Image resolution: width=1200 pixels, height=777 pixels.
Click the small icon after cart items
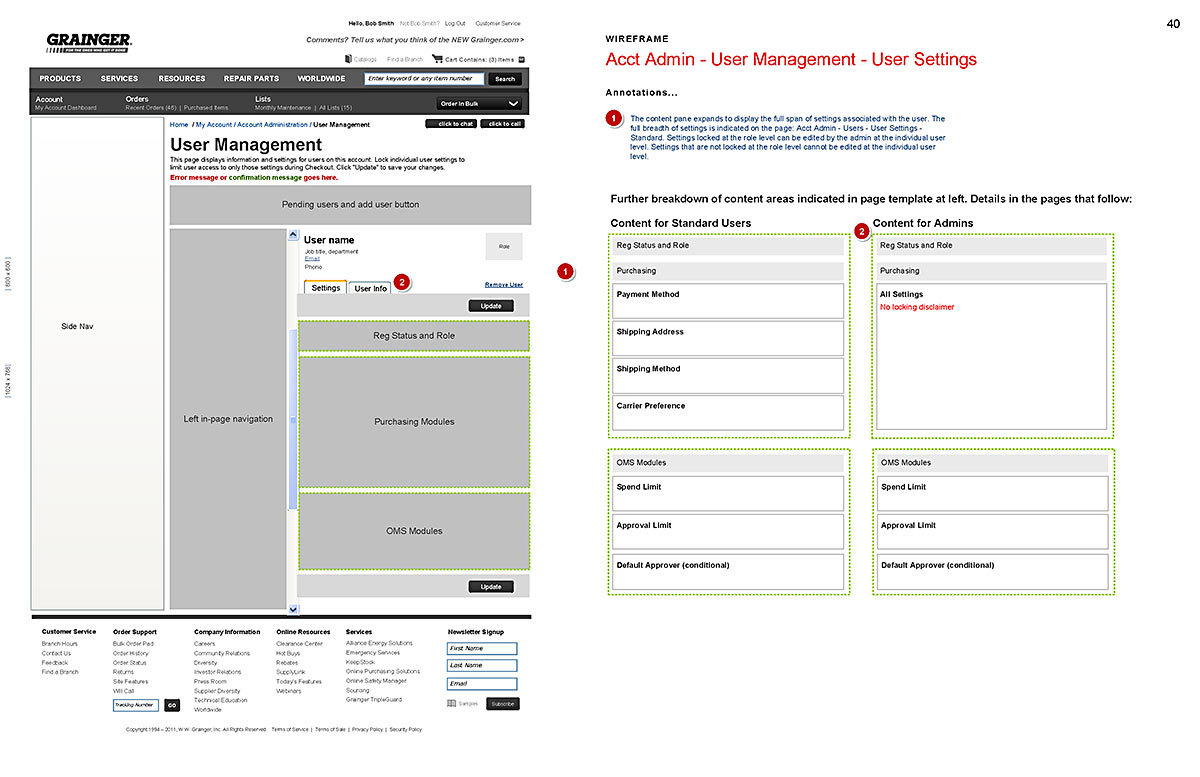coord(521,59)
